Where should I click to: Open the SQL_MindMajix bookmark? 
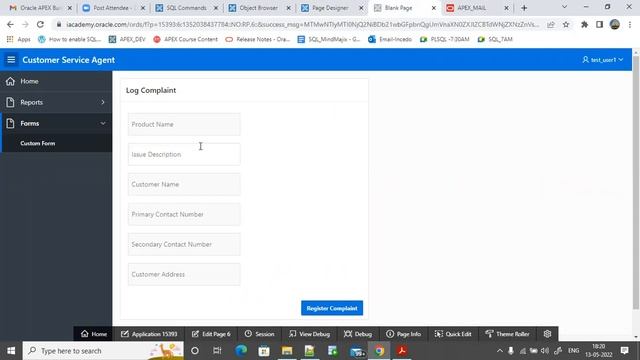pos(329,39)
